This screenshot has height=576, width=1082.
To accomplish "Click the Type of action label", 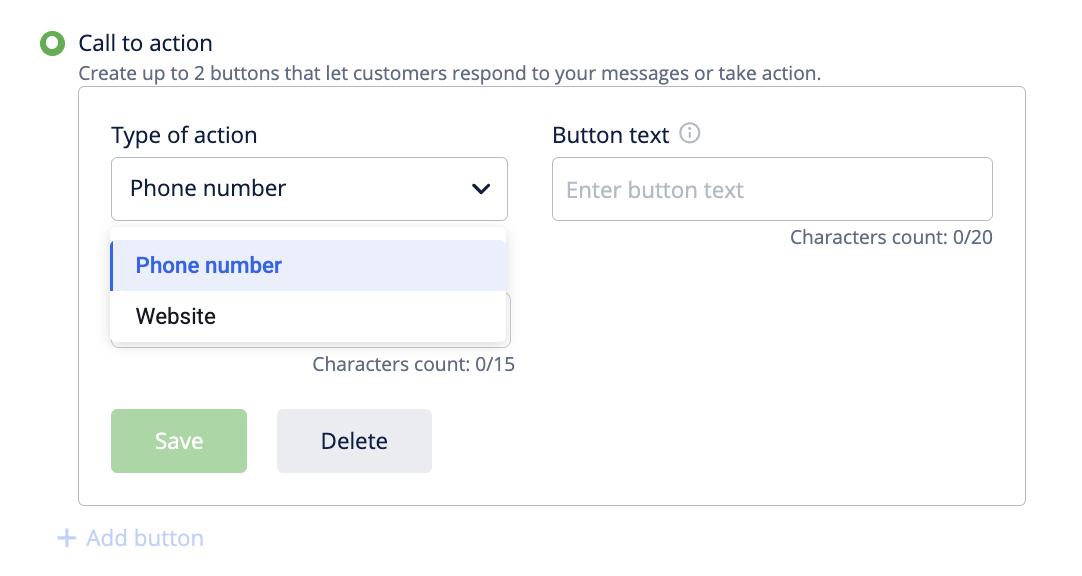I will pyautogui.click(x=184, y=135).
